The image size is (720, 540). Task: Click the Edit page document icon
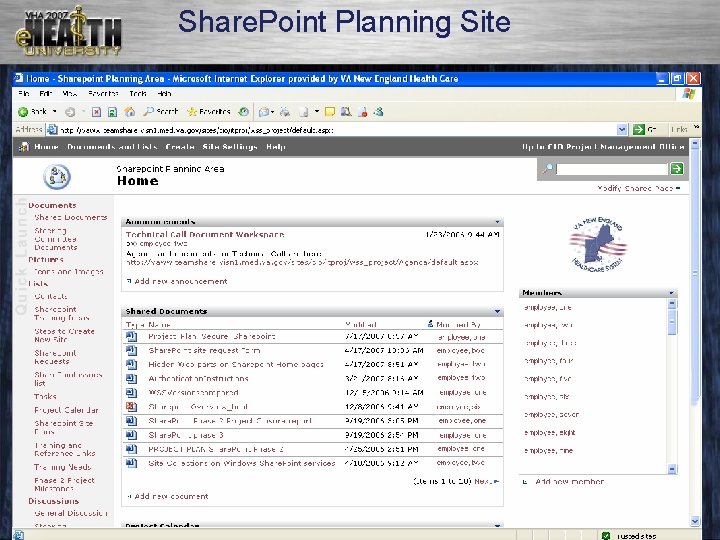pyautogui.click(x=304, y=112)
